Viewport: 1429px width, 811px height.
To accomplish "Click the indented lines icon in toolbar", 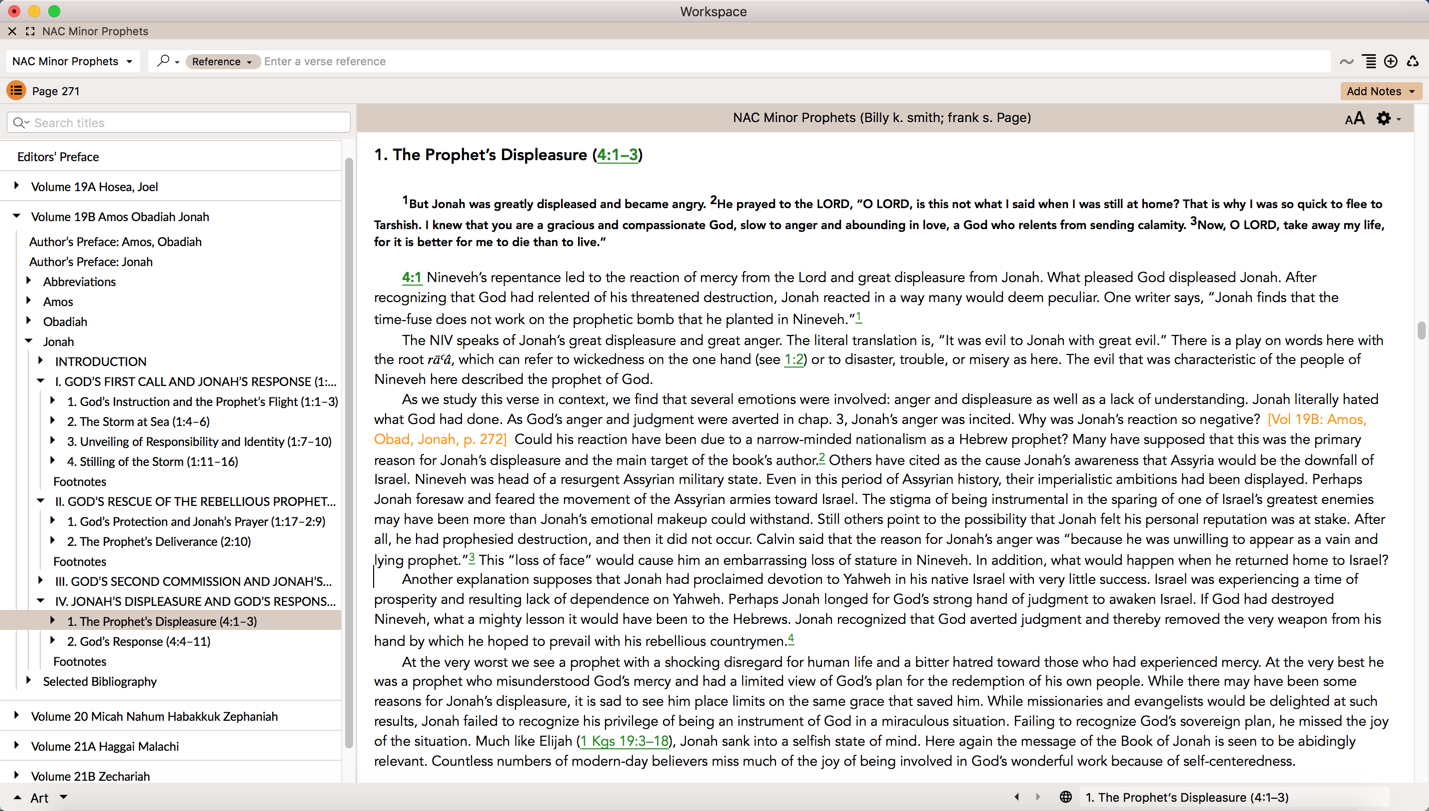I will pyautogui.click(x=1369, y=62).
